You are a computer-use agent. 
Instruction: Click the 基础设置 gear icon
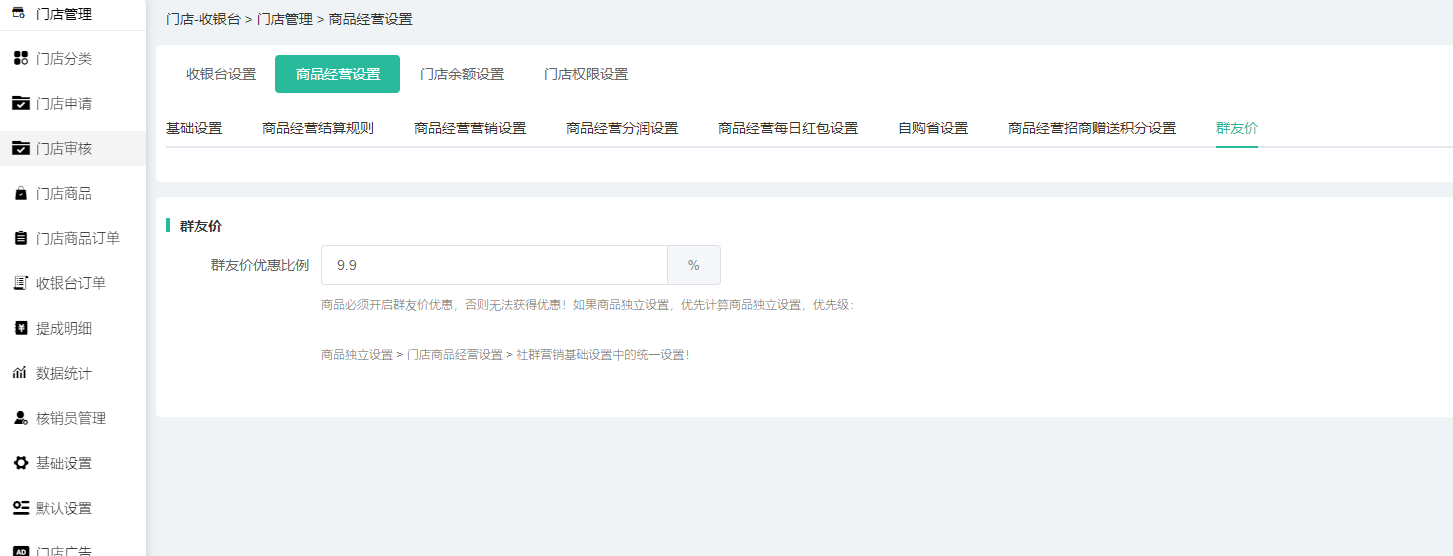(x=20, y=464)
